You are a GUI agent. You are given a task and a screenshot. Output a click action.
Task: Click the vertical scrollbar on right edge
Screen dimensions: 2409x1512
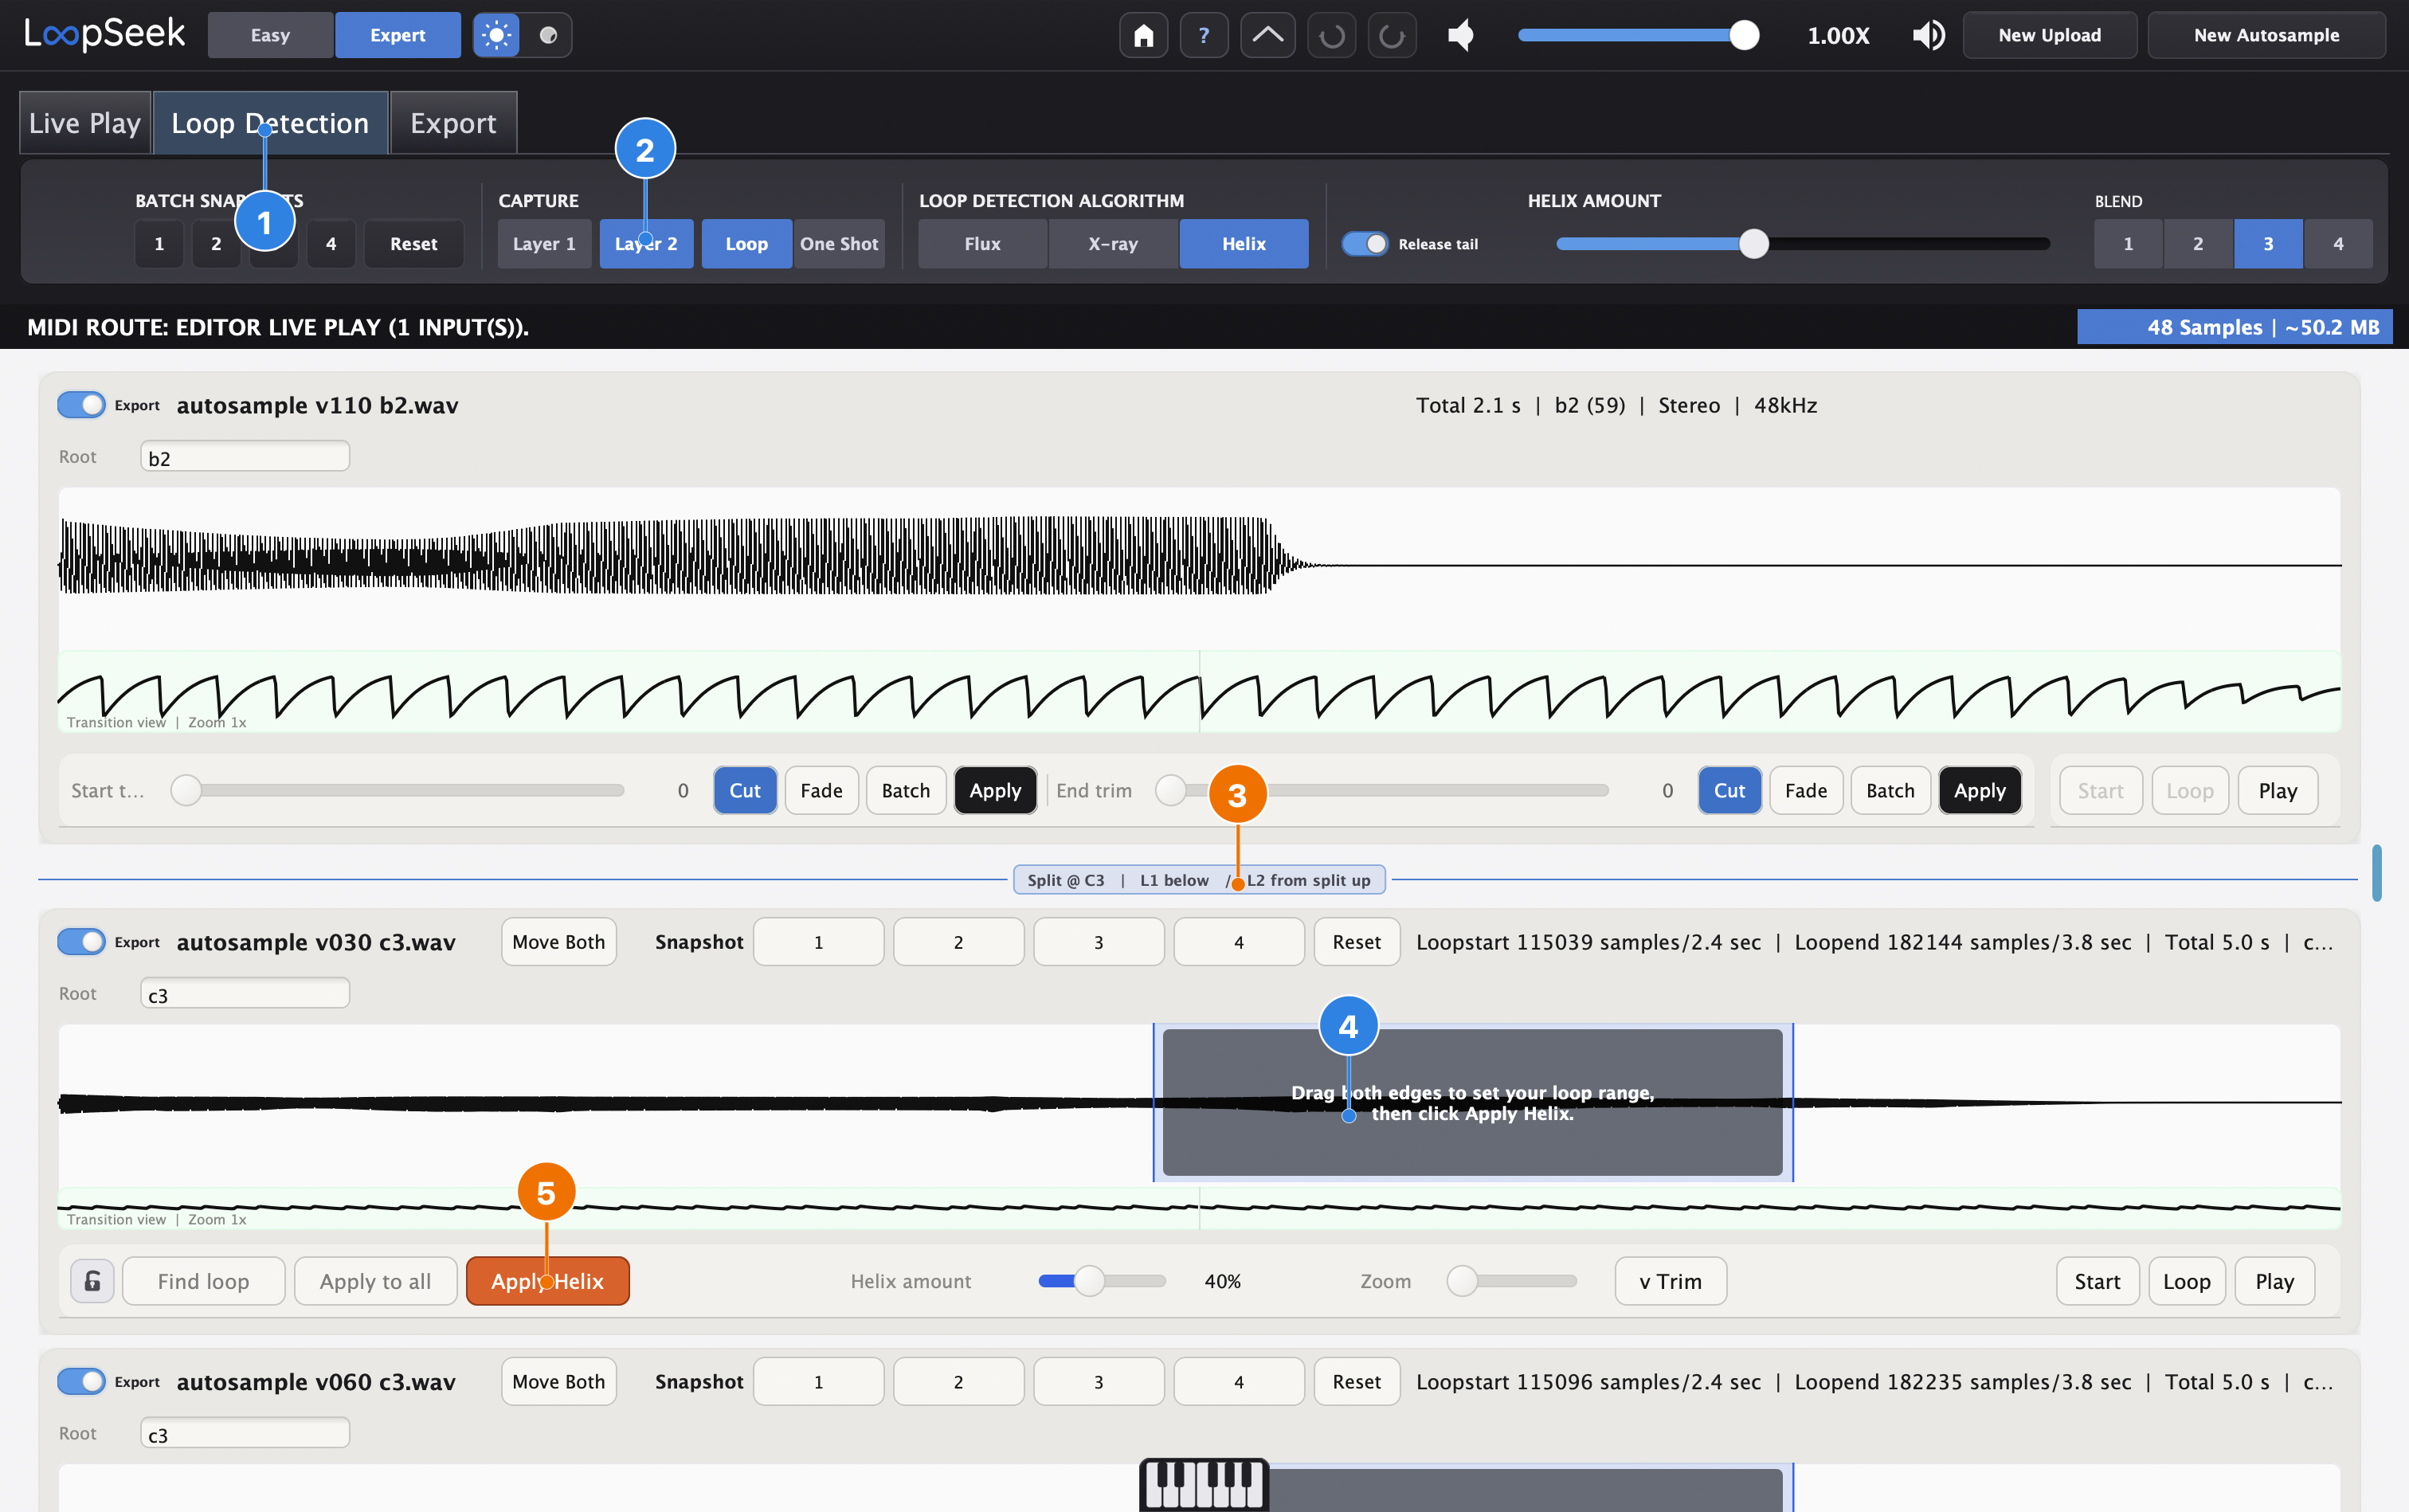tap(2376, 873)
